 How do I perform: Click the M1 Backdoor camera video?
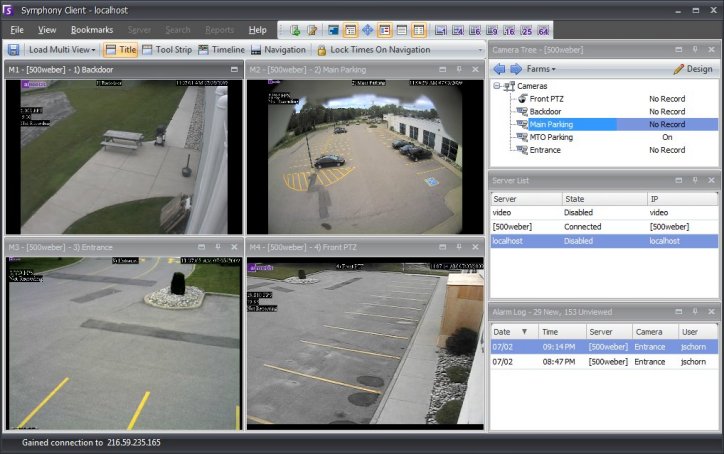tap(124, 157)
